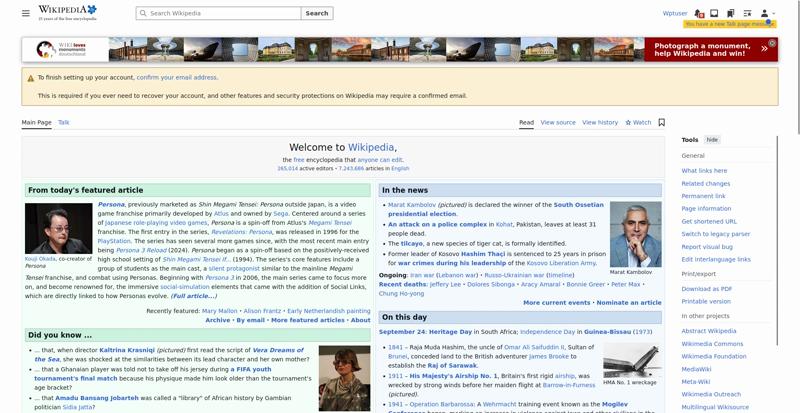800x413 pixels.
Task: Switch to the Main Page tab
Action: 36,123
